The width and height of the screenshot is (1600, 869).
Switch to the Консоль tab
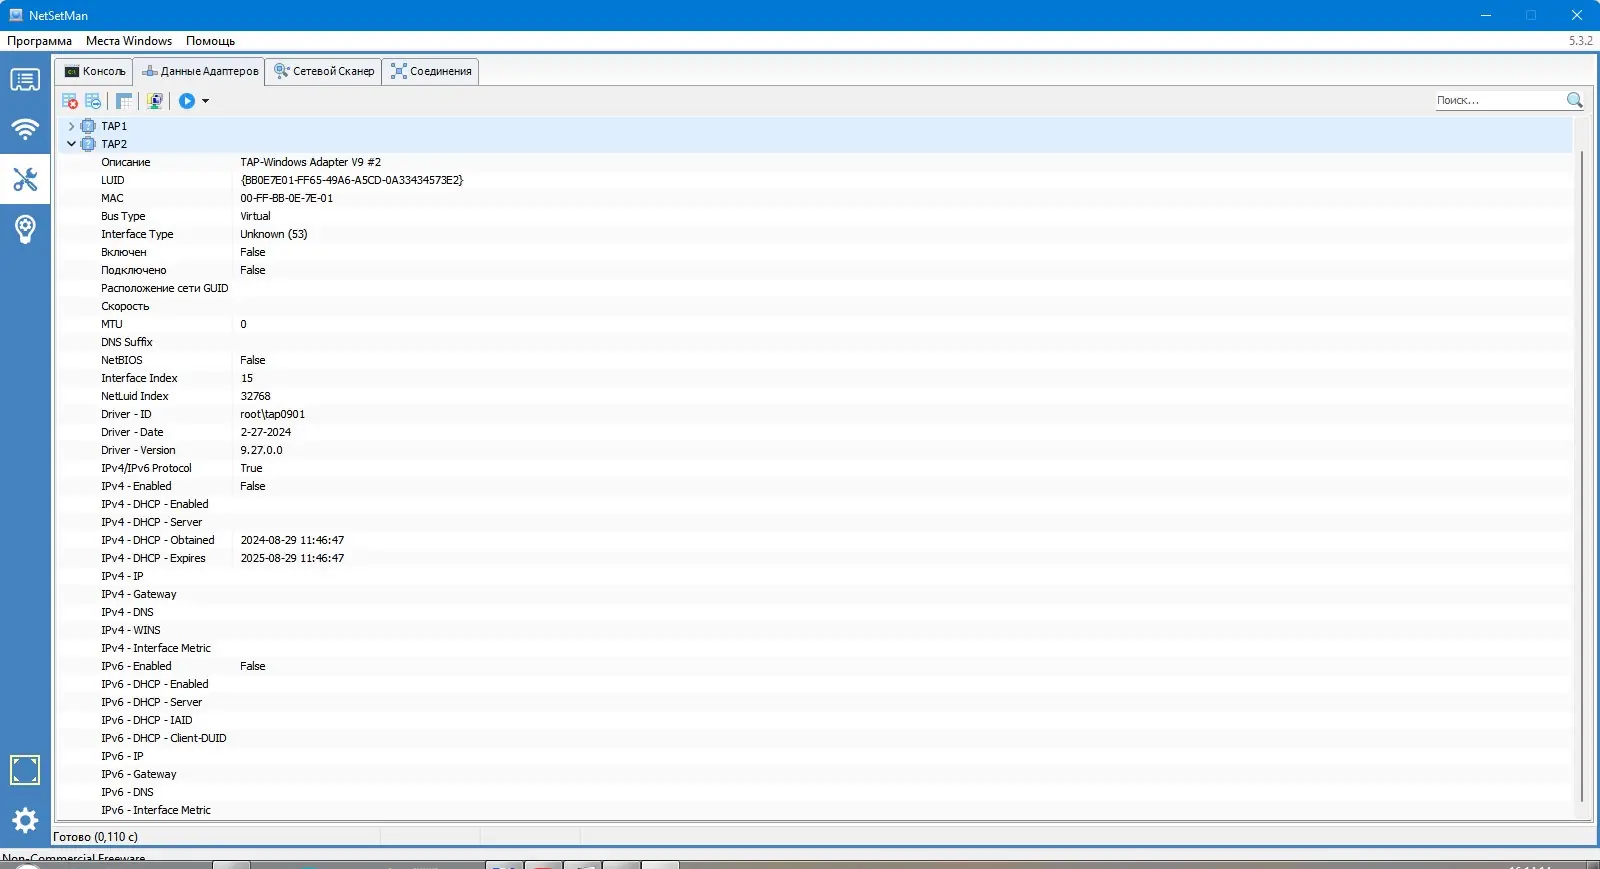95,71
